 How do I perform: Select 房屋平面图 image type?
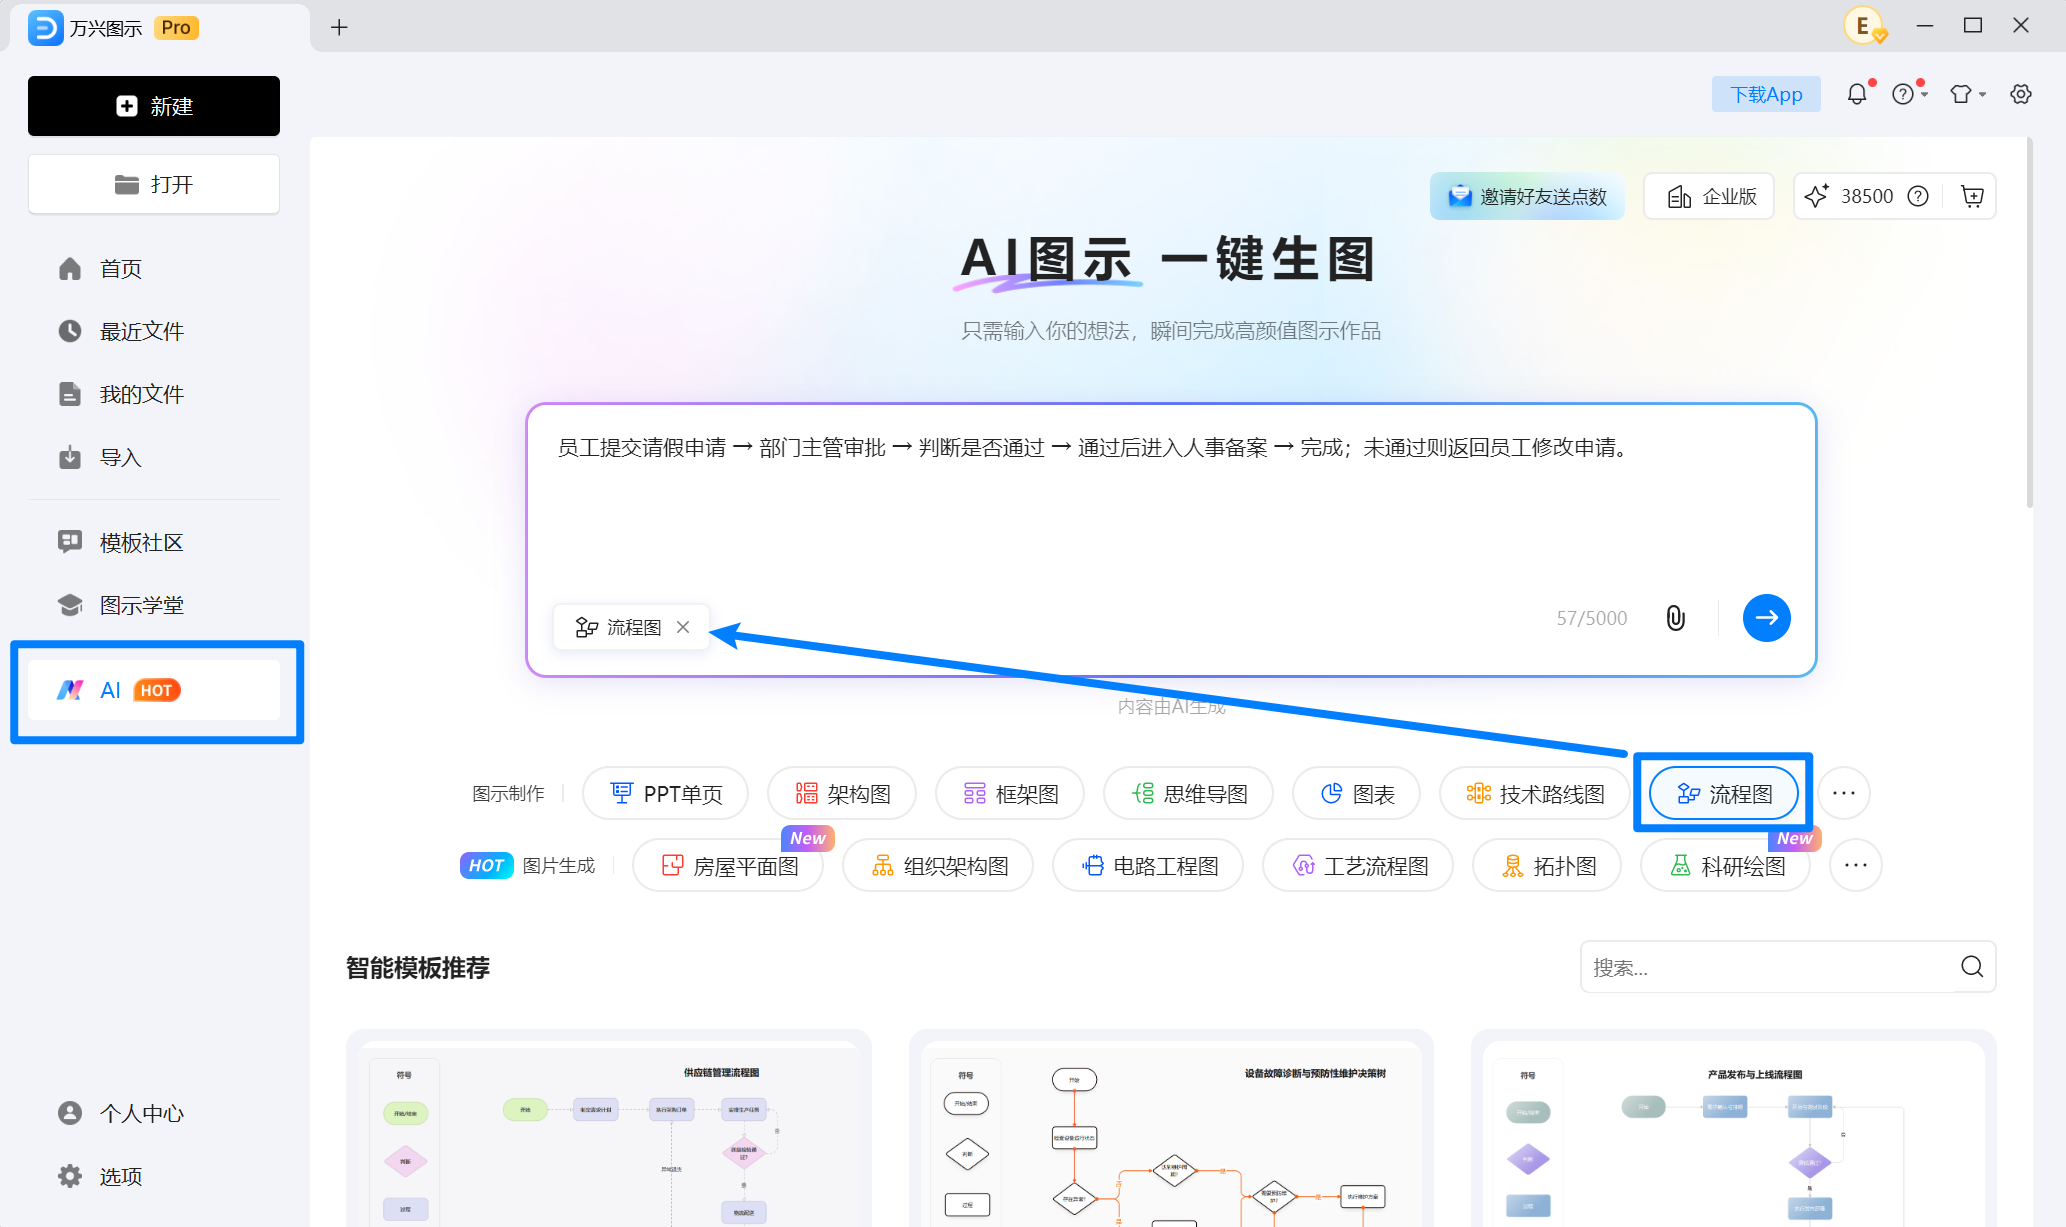728,865
